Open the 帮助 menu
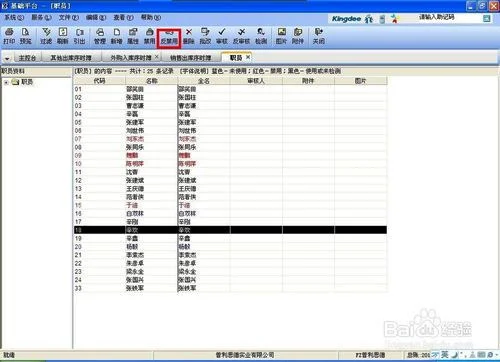Viewport: 500px width, 362px height. [x=151, y=17]
